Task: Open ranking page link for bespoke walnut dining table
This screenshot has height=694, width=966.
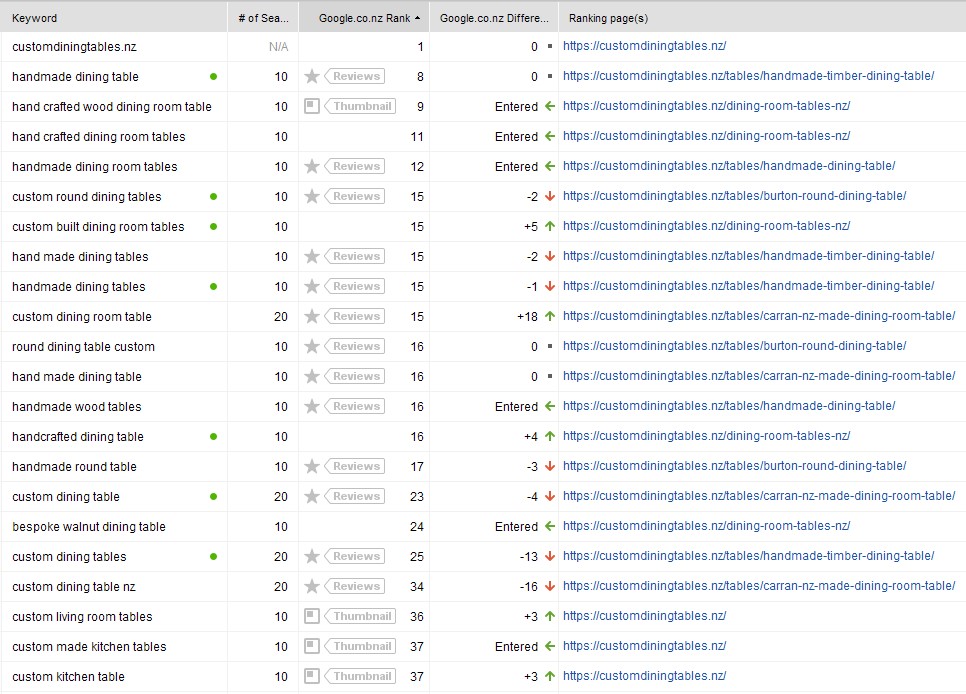Action: pyautogui.click(x=707, y=526)
